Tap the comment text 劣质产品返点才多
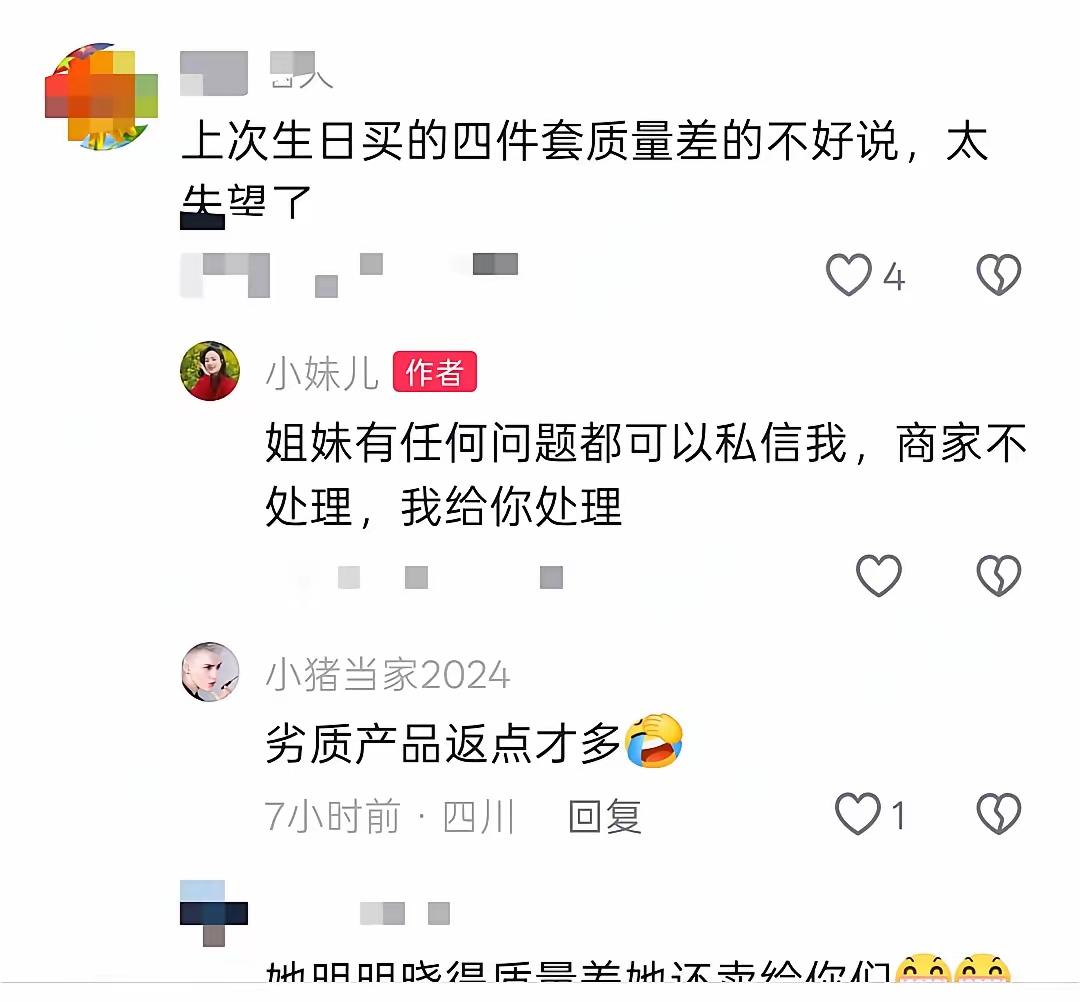 point(443,744)
